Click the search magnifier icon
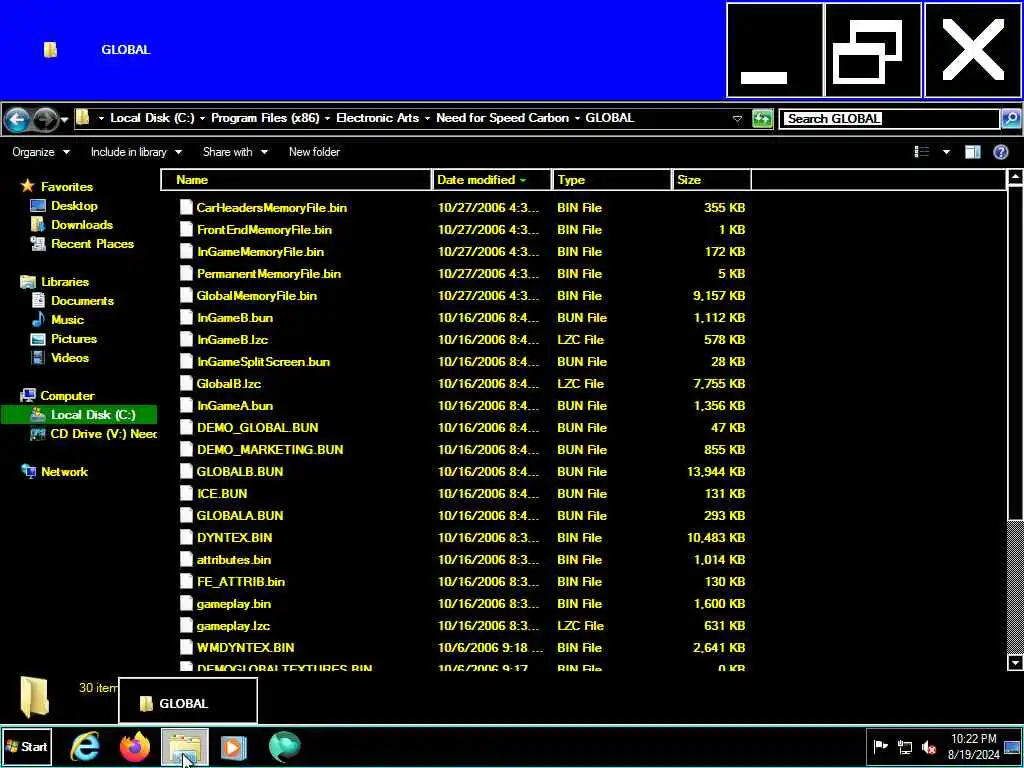The image size is (1024, 768). tap(1010, 119)
